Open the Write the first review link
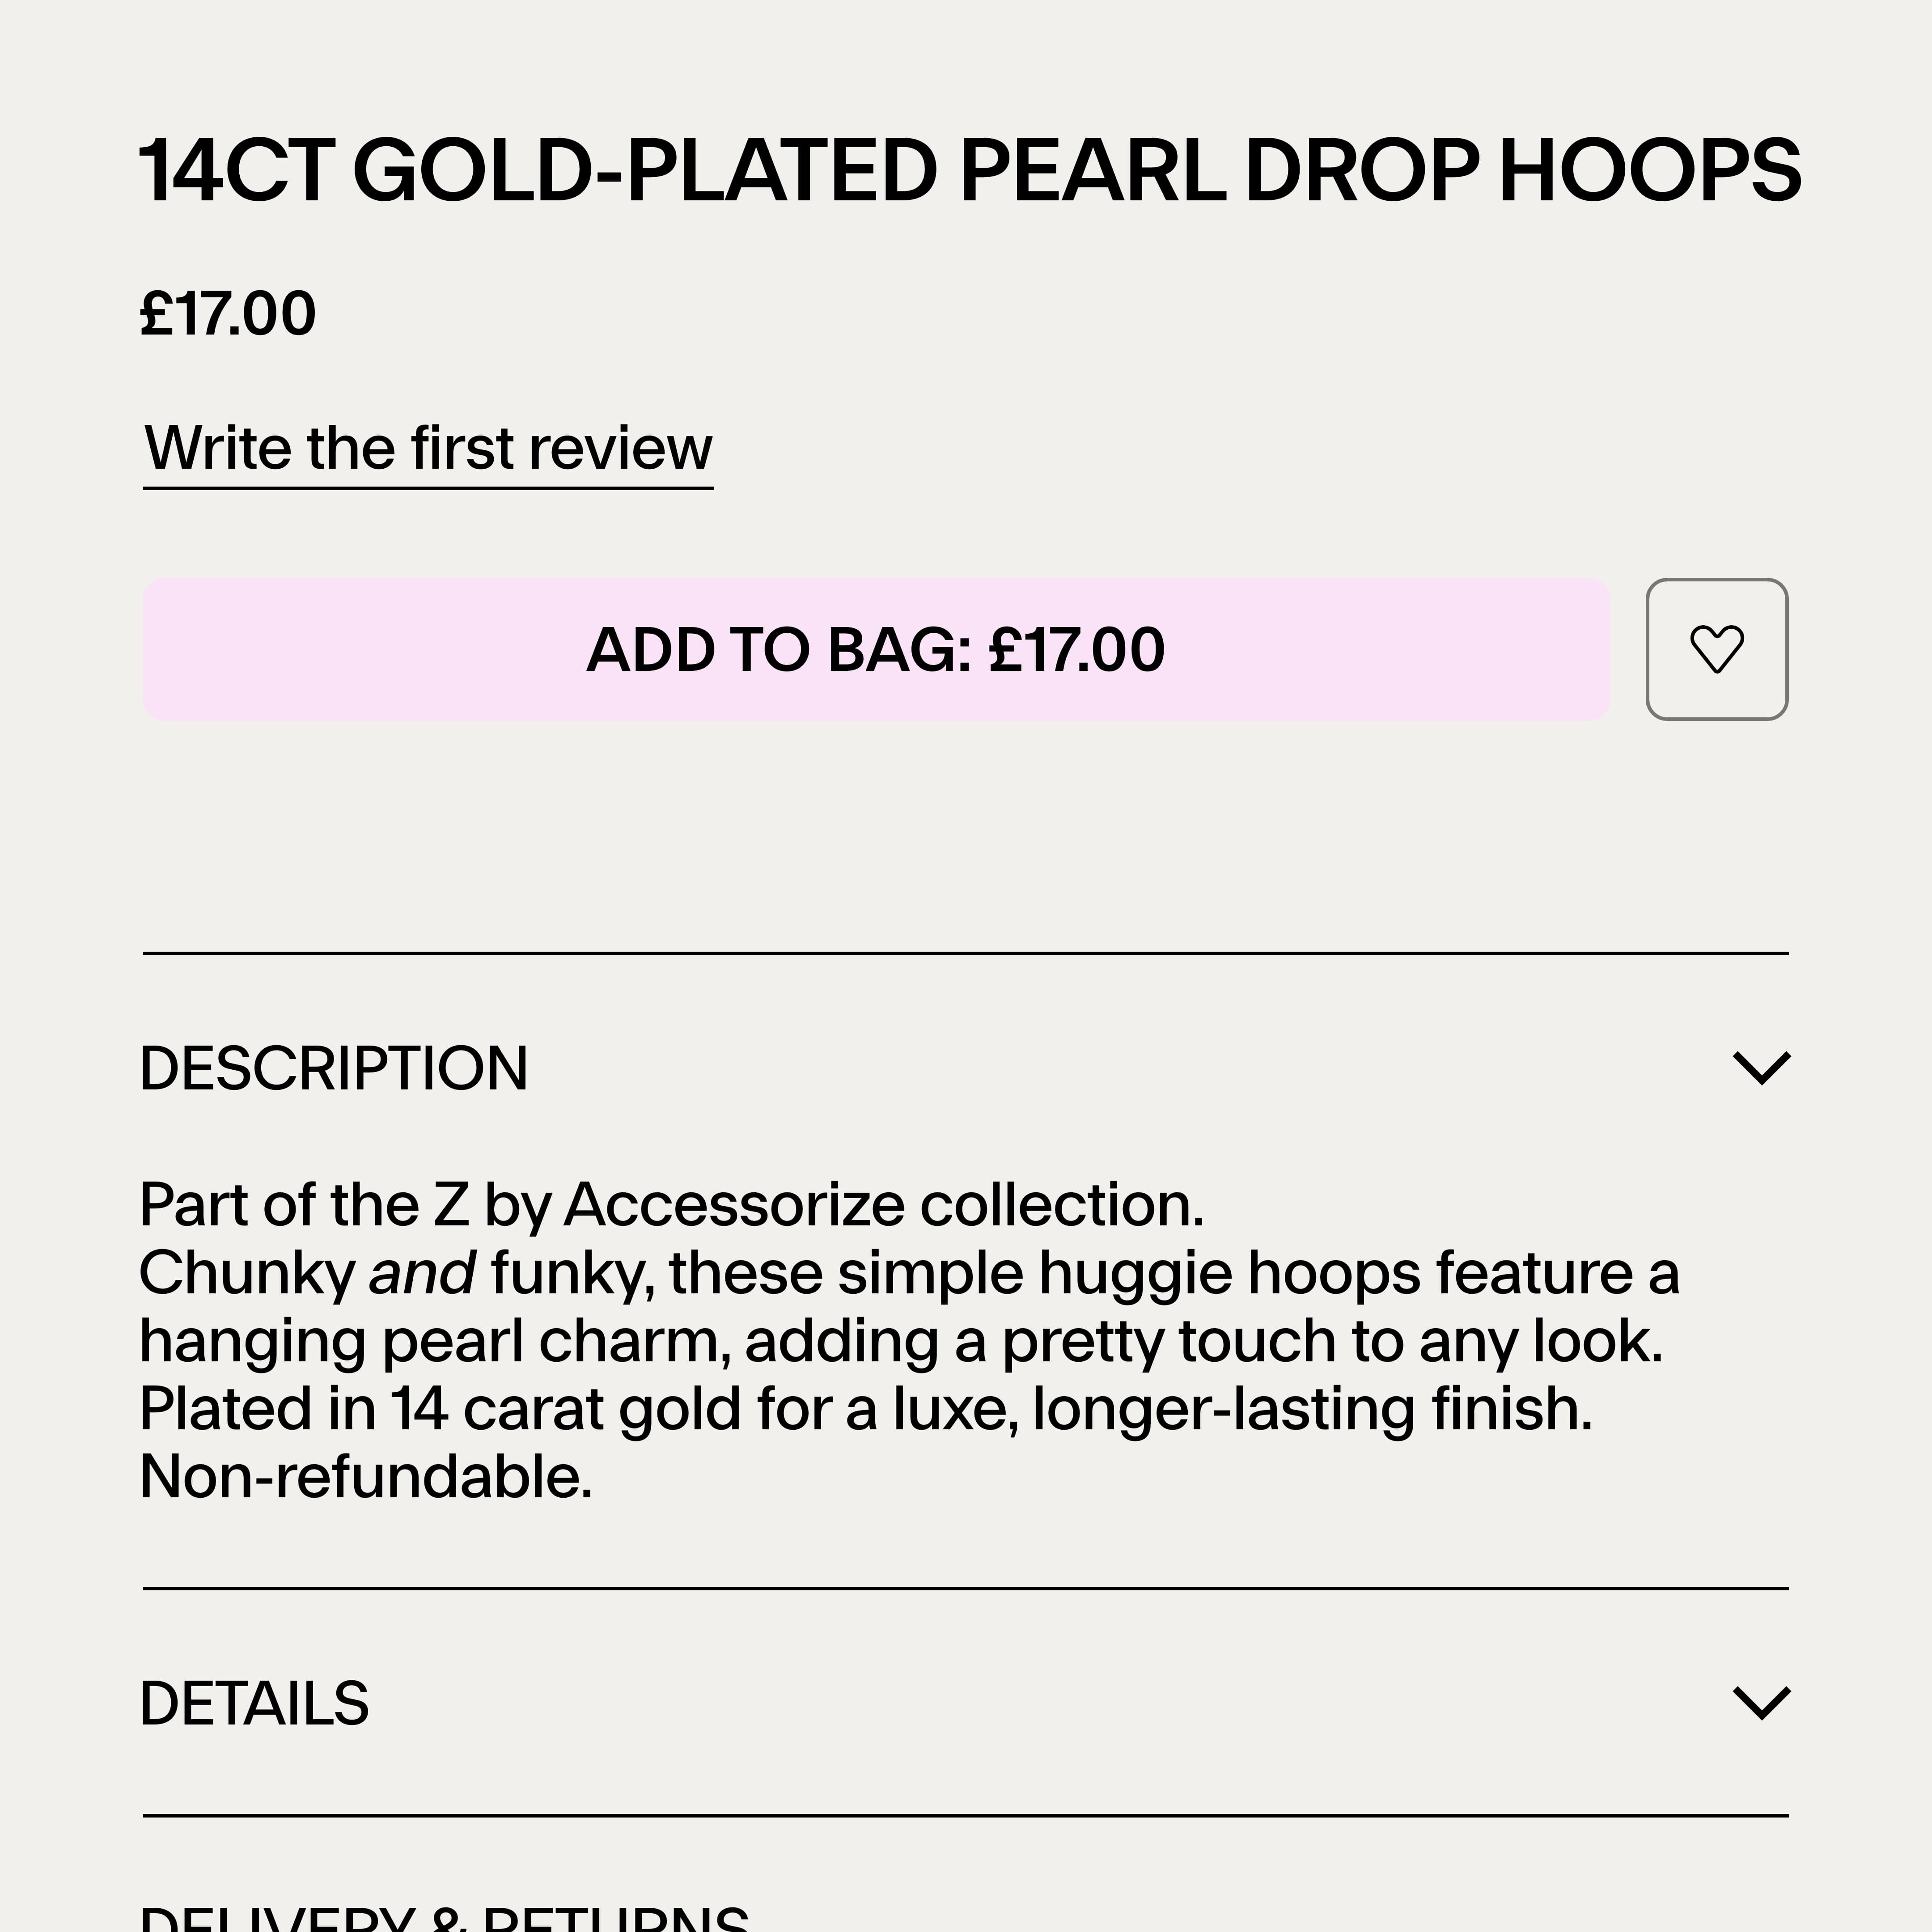Viewport: 1932px width, 1932px height. pyautogui.click(x=428, y=447)
